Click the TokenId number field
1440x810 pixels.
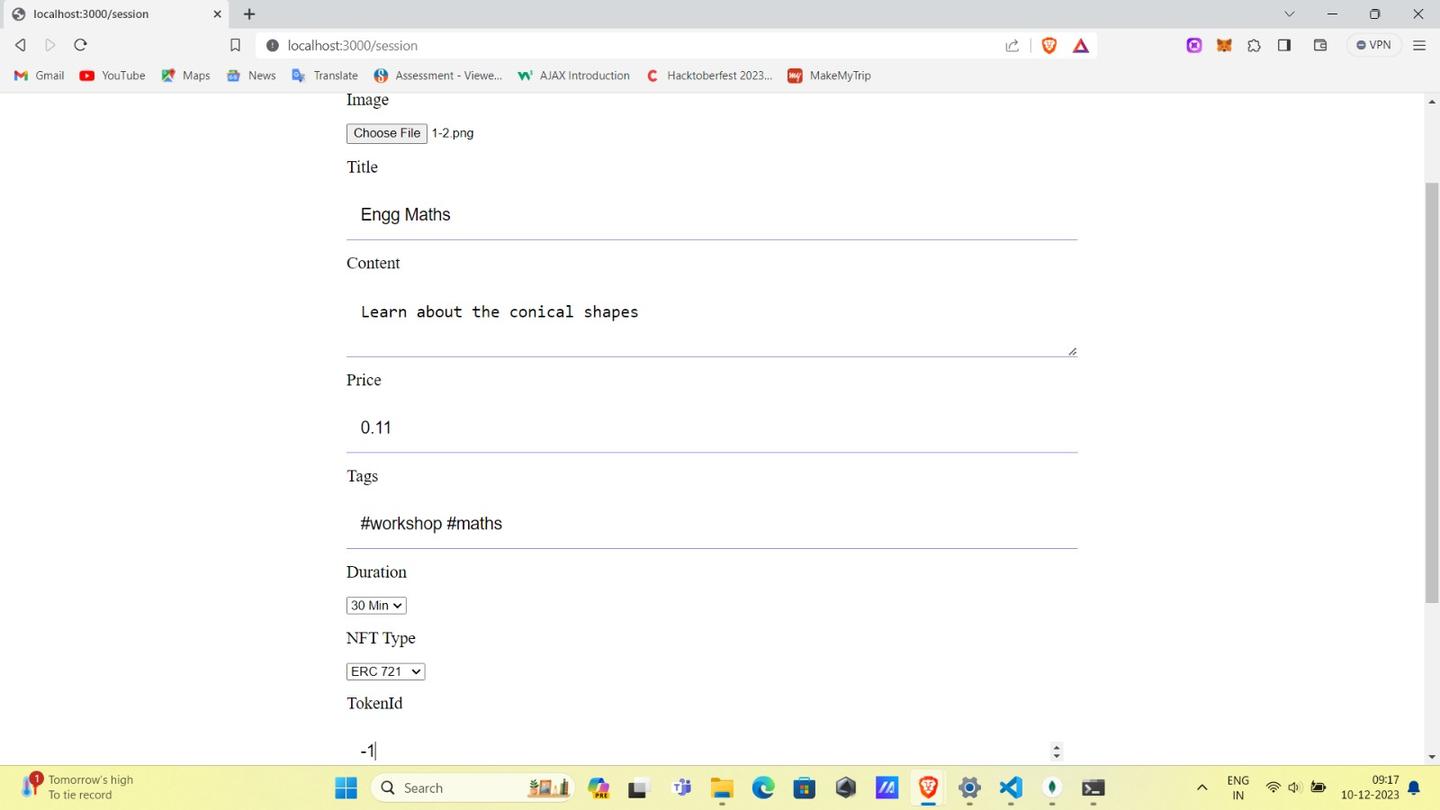(x=712, y=750)
